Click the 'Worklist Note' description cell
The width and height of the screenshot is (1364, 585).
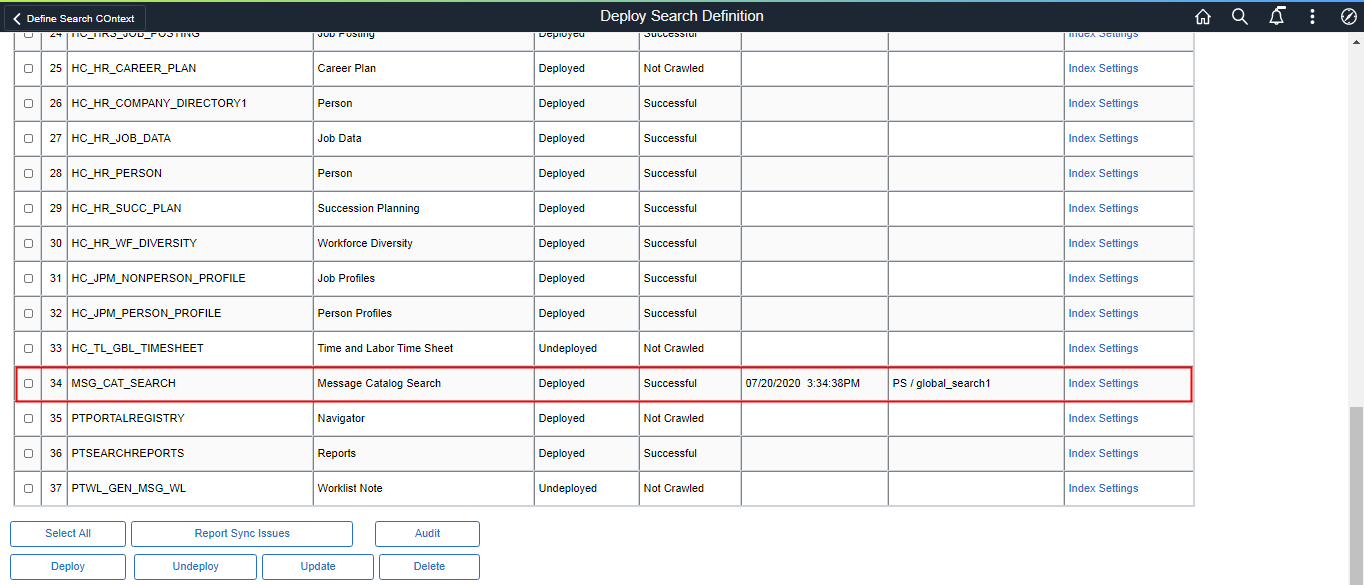tap(423, 489)
